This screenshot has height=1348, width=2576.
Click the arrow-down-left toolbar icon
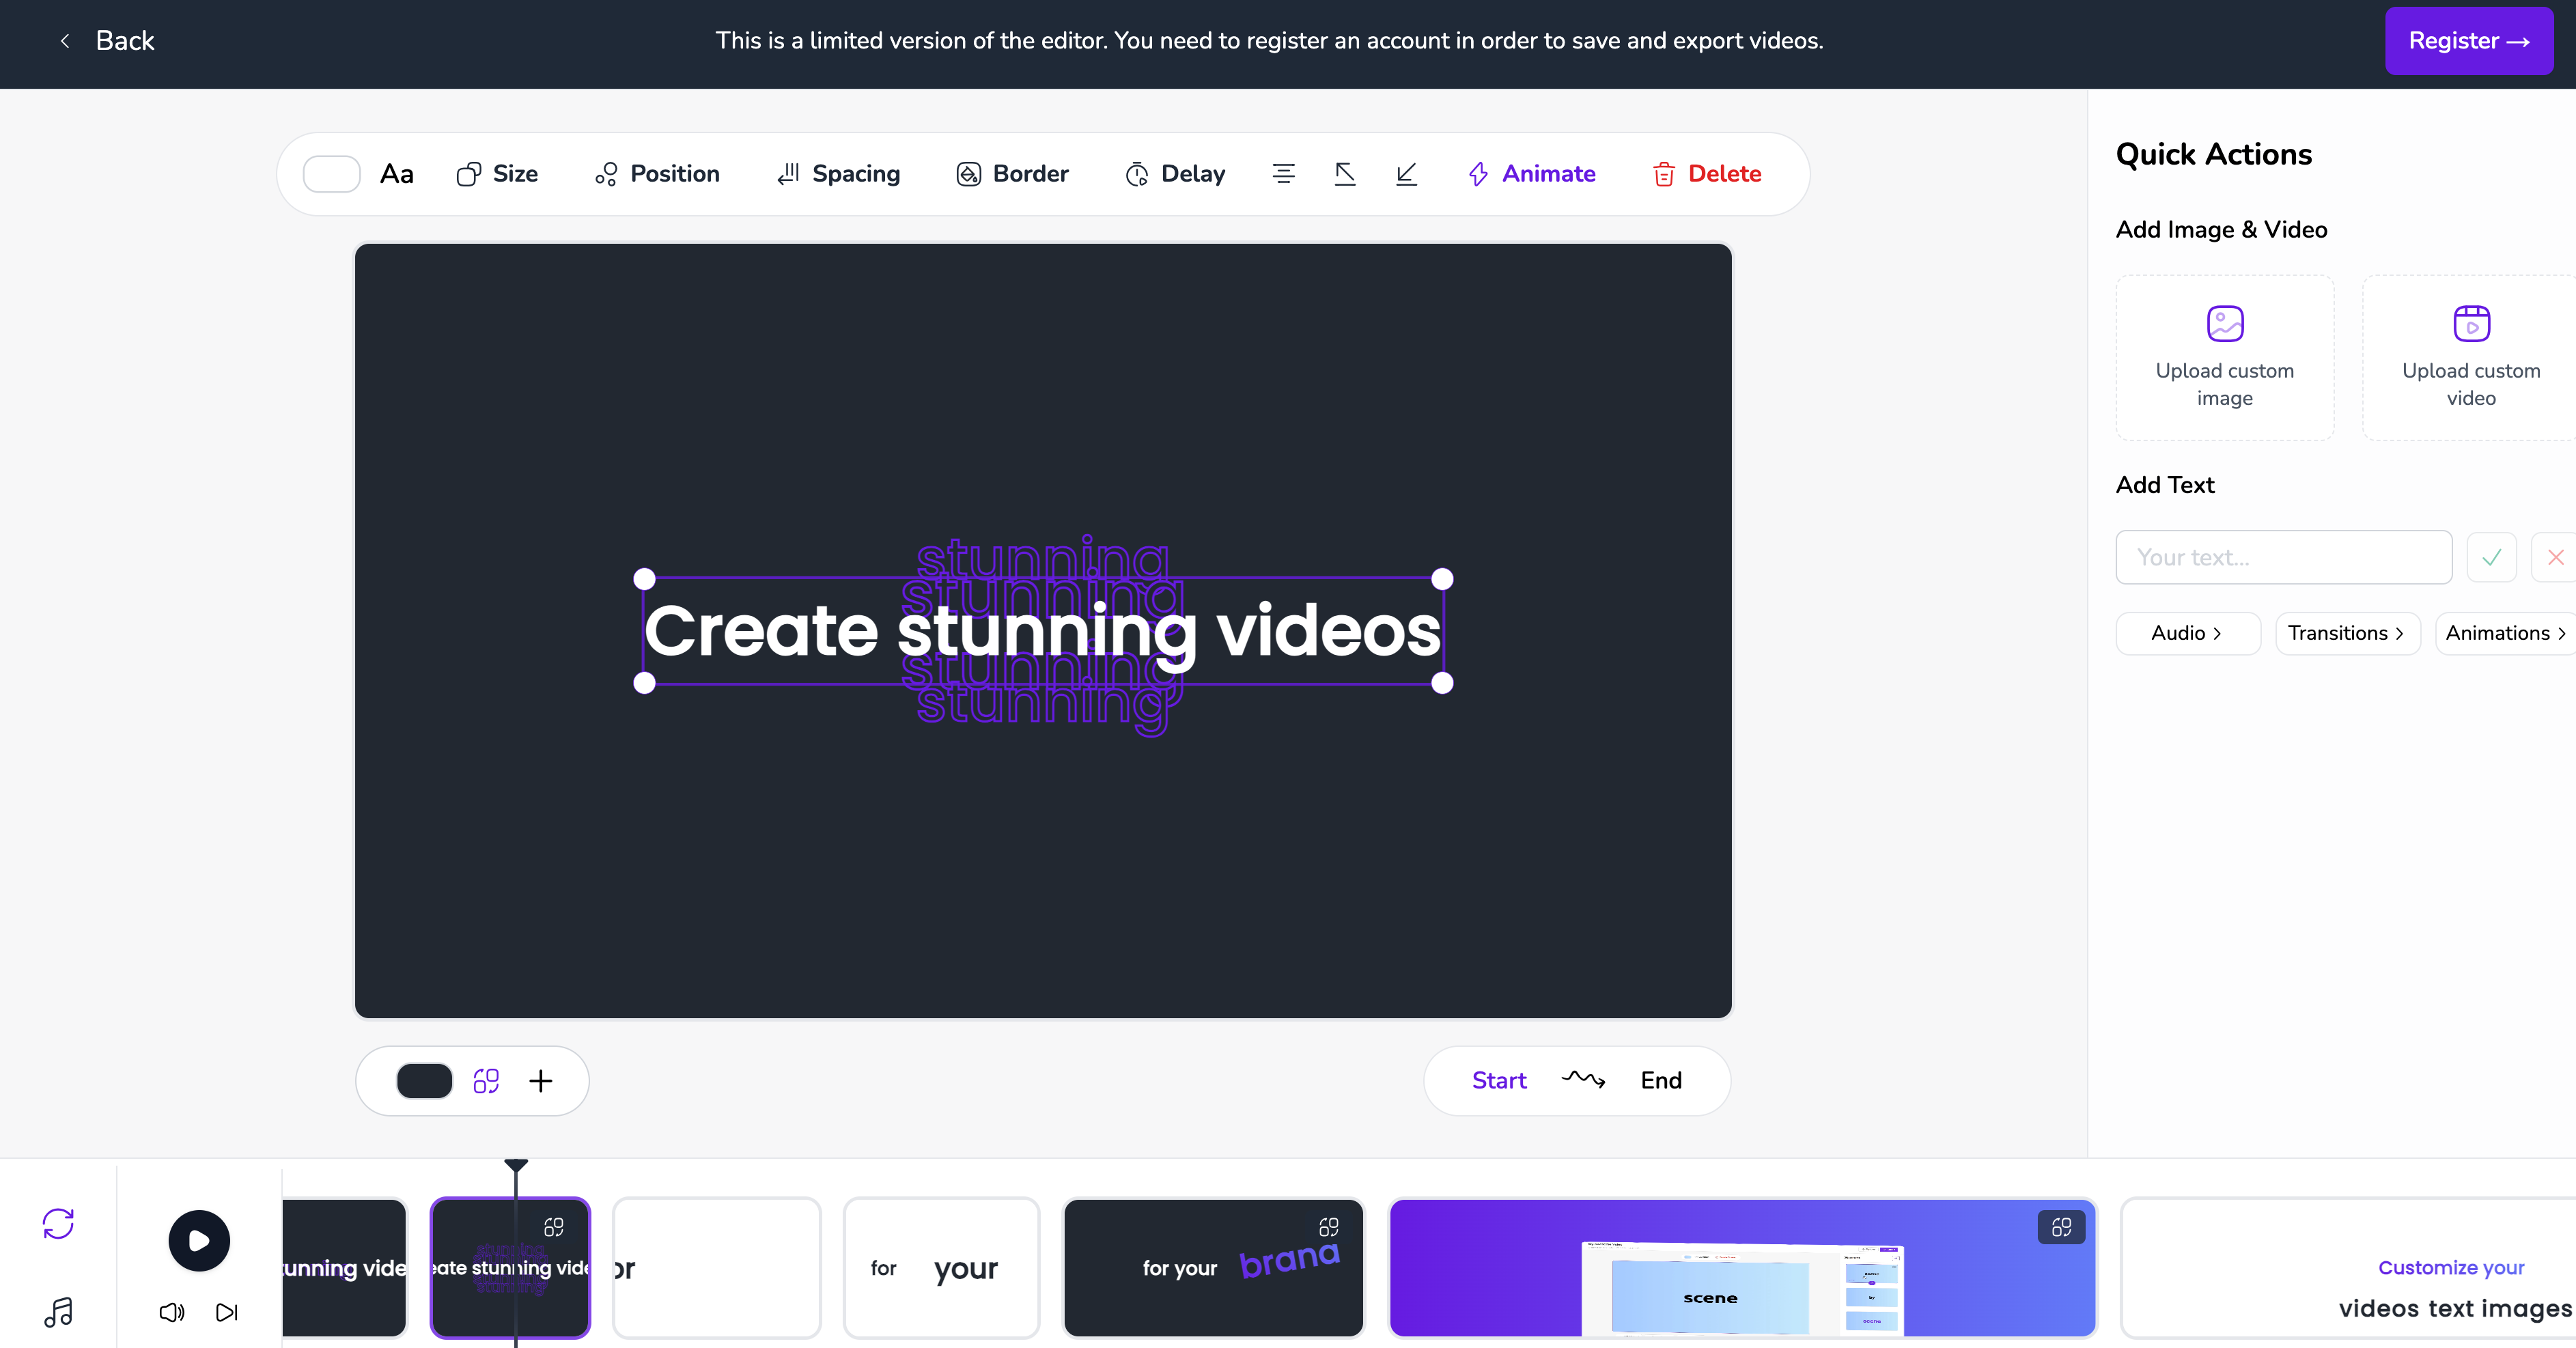click(1406, 174)
